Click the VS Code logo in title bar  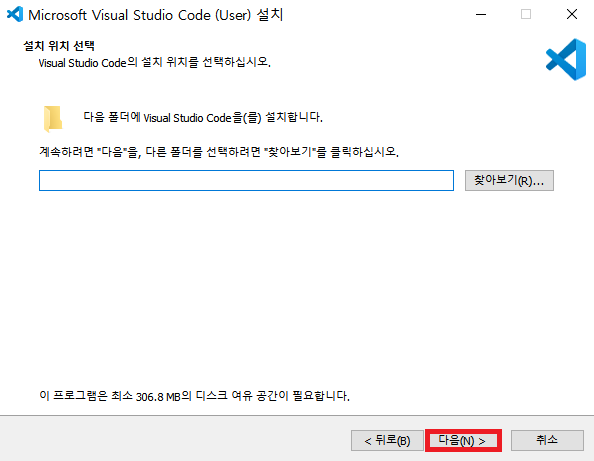(15, 14)
